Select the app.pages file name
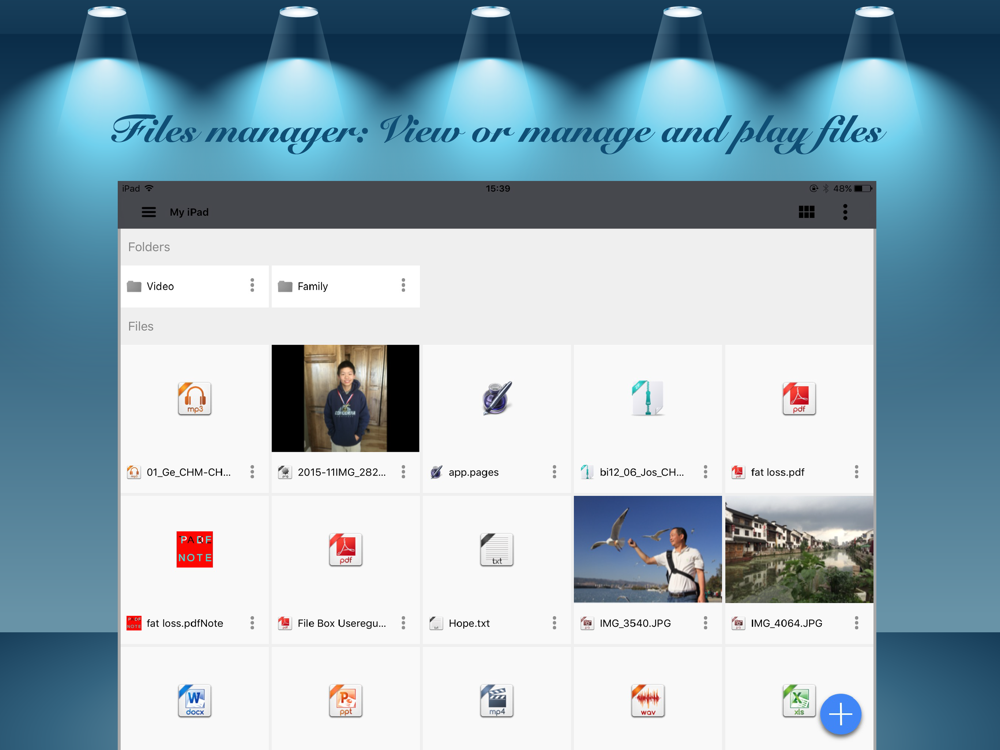 tap(473, 473)
